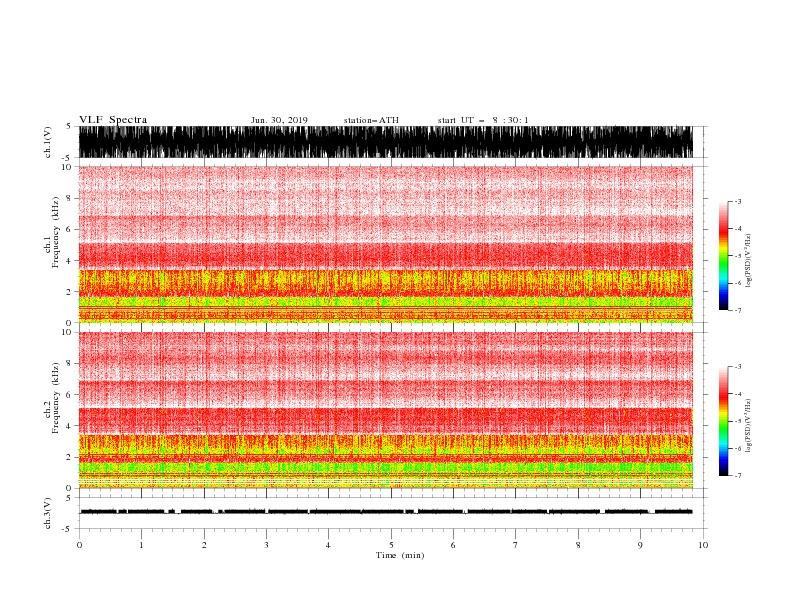
Task: Click the ch.1 frequency axis "4" tick
Action: coord(70,261)
